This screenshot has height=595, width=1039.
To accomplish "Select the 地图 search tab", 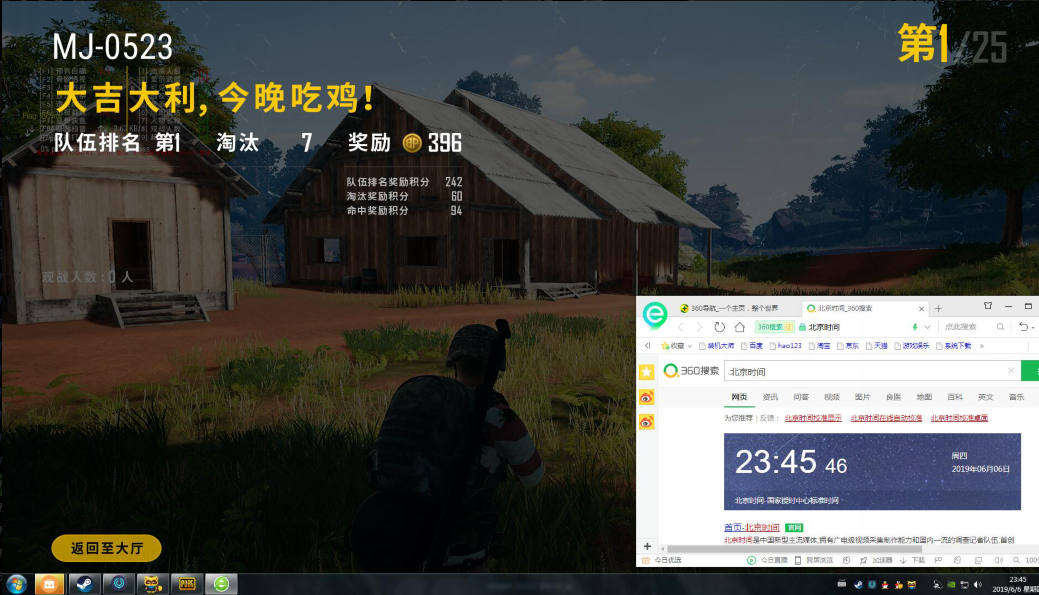I will tap(924, 397).
